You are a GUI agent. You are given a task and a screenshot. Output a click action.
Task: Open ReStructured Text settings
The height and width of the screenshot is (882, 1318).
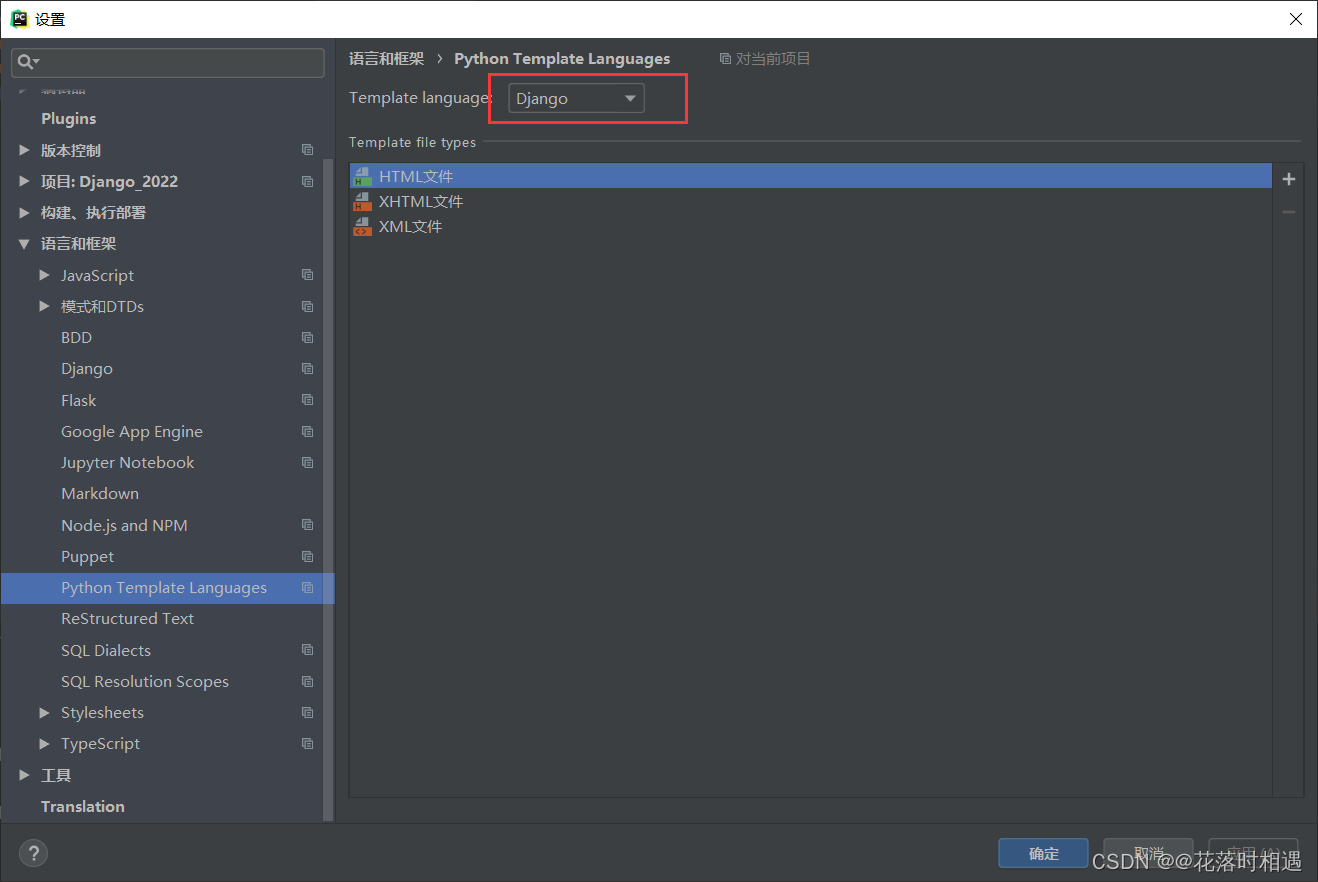[x=128, y=618]
